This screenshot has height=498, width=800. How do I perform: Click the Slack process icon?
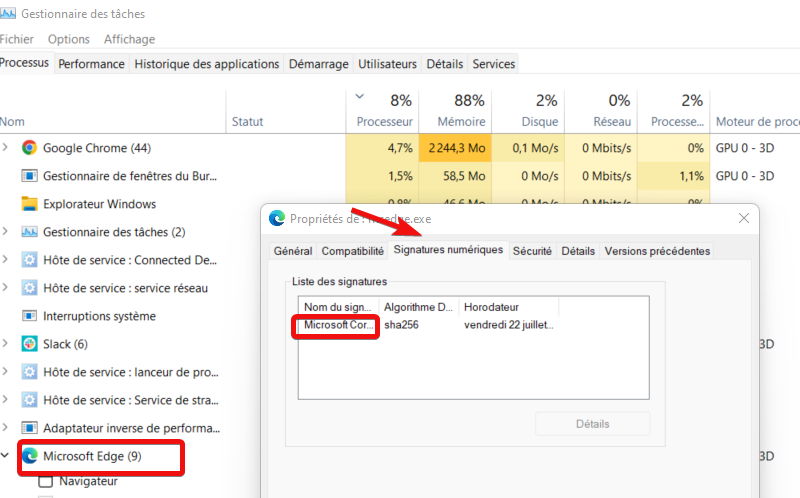(29, 344)
